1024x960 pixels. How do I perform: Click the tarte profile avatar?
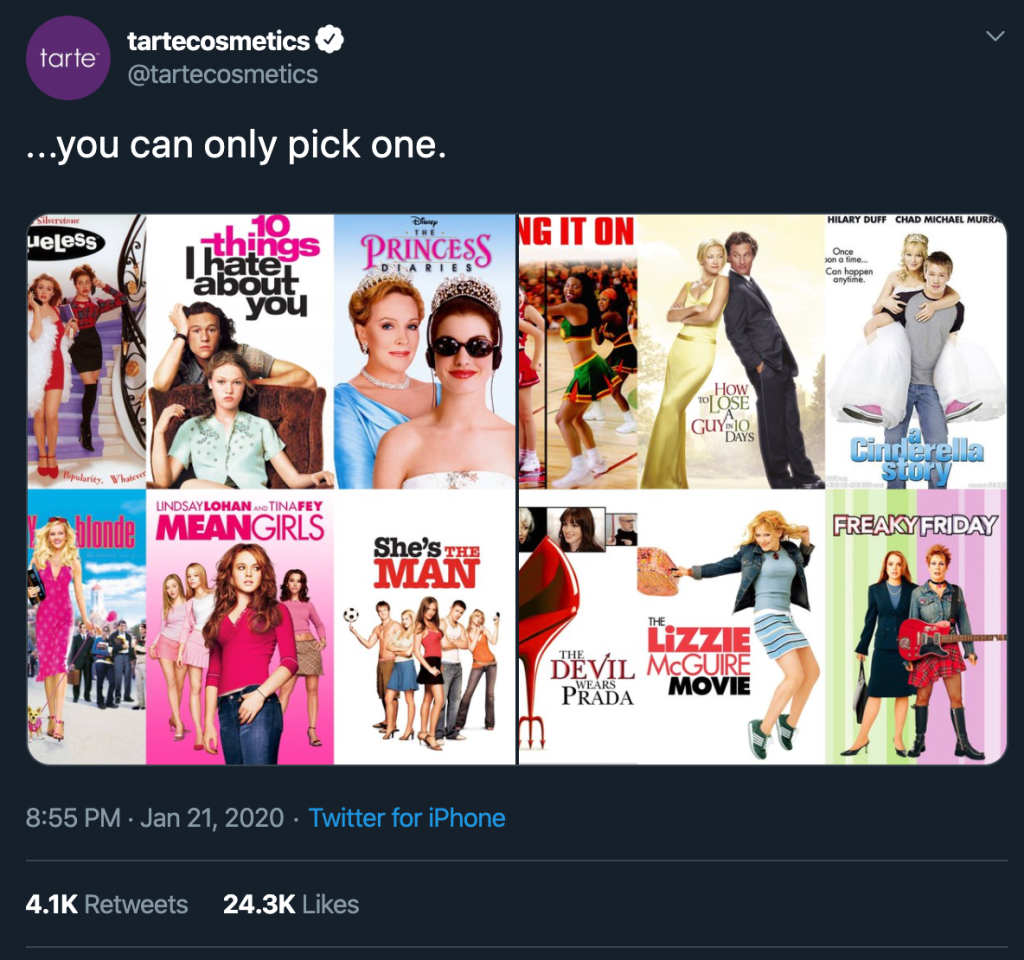pyautogui.click(x=69, y=58)
